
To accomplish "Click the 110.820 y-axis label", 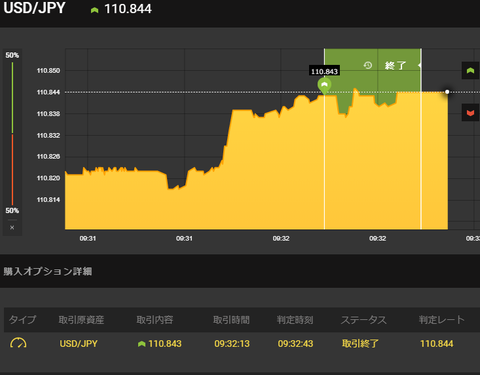I will point(48,178).
